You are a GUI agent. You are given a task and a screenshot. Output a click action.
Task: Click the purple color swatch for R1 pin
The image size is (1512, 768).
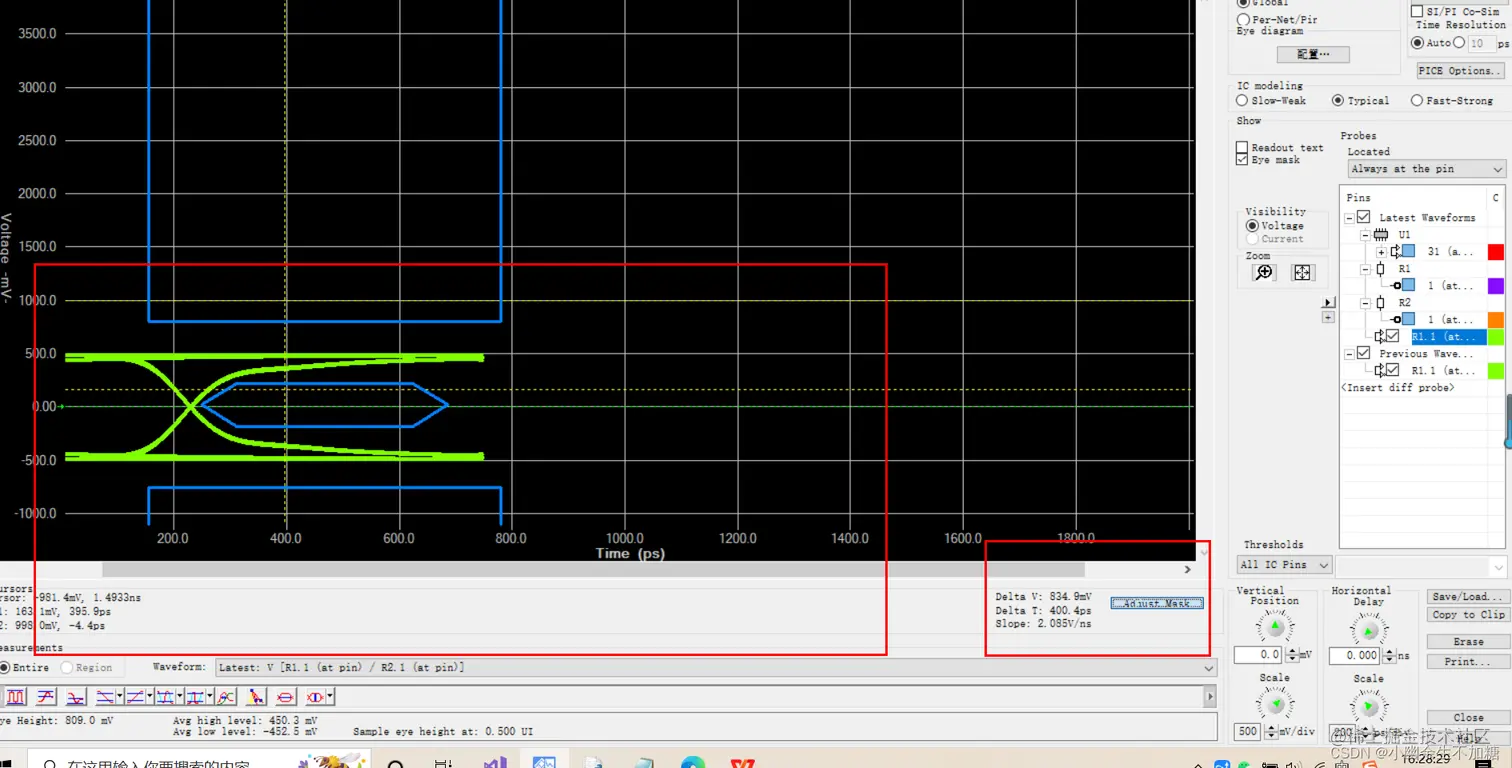point(1496,286)
